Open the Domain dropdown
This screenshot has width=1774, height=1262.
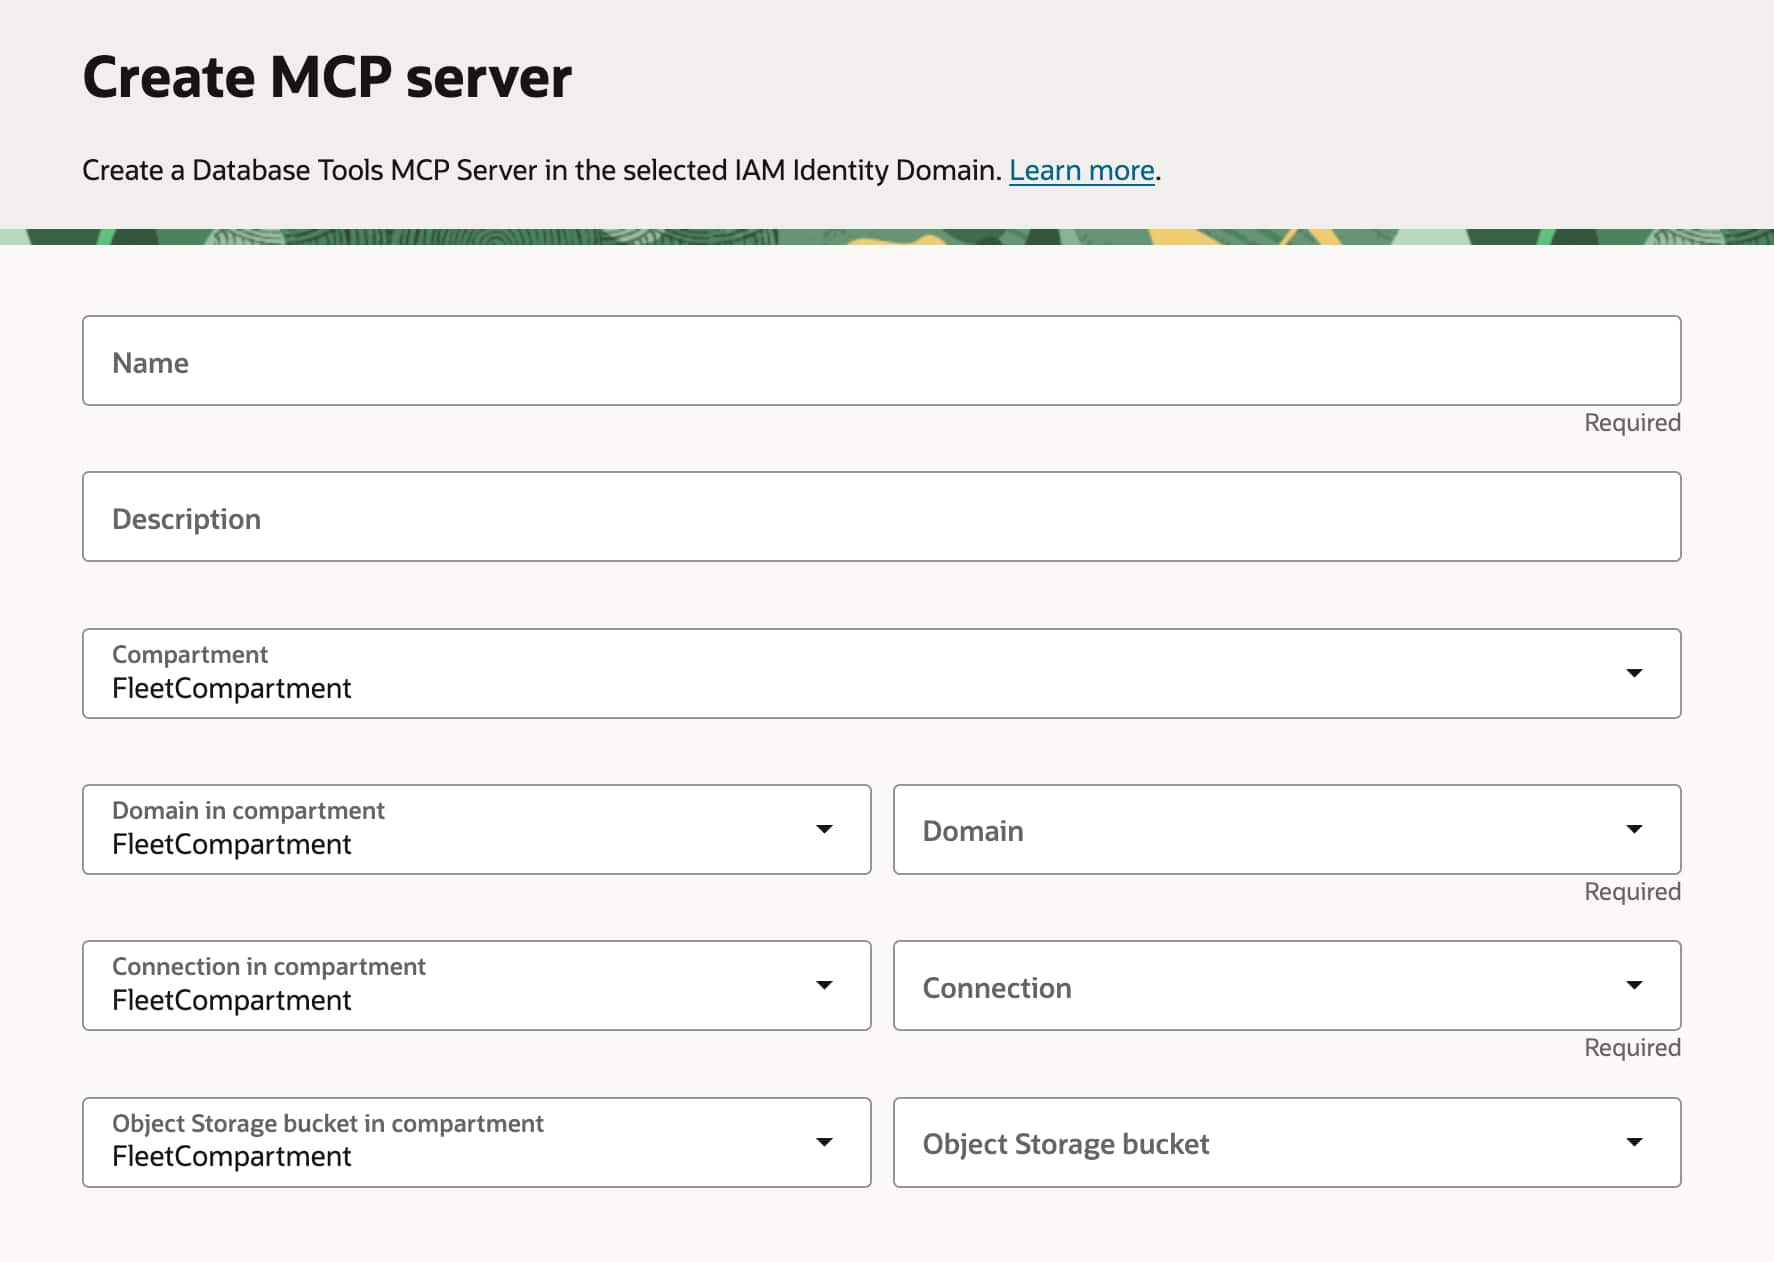coord(1286,829)
